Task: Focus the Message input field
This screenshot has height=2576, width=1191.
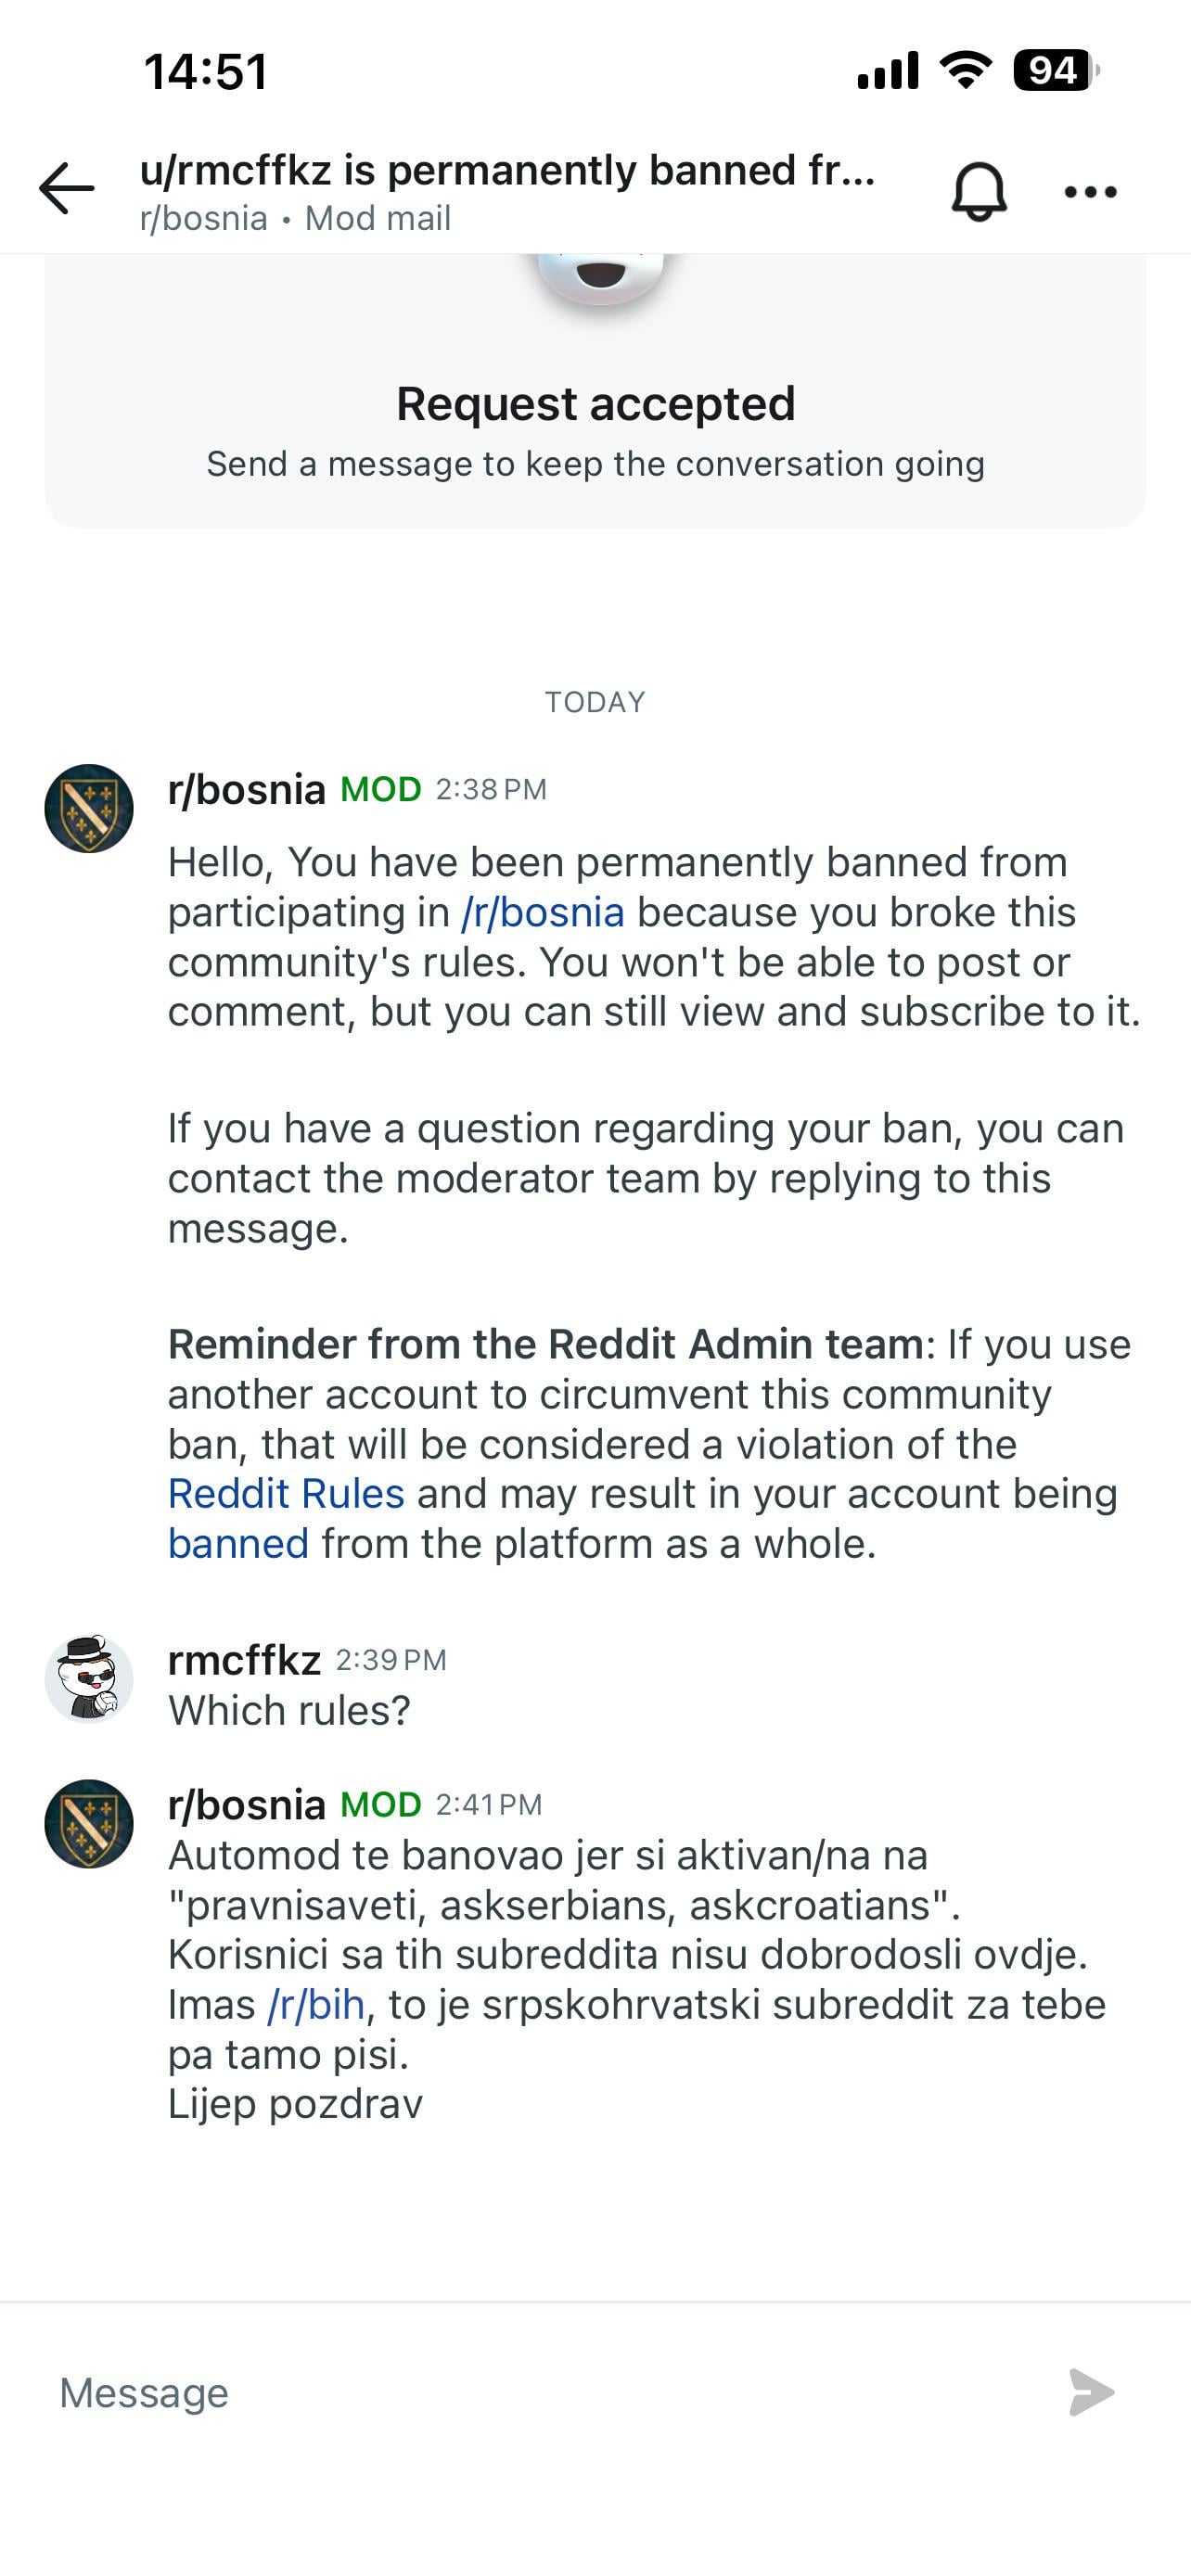Action: [x=540, y=2392]
